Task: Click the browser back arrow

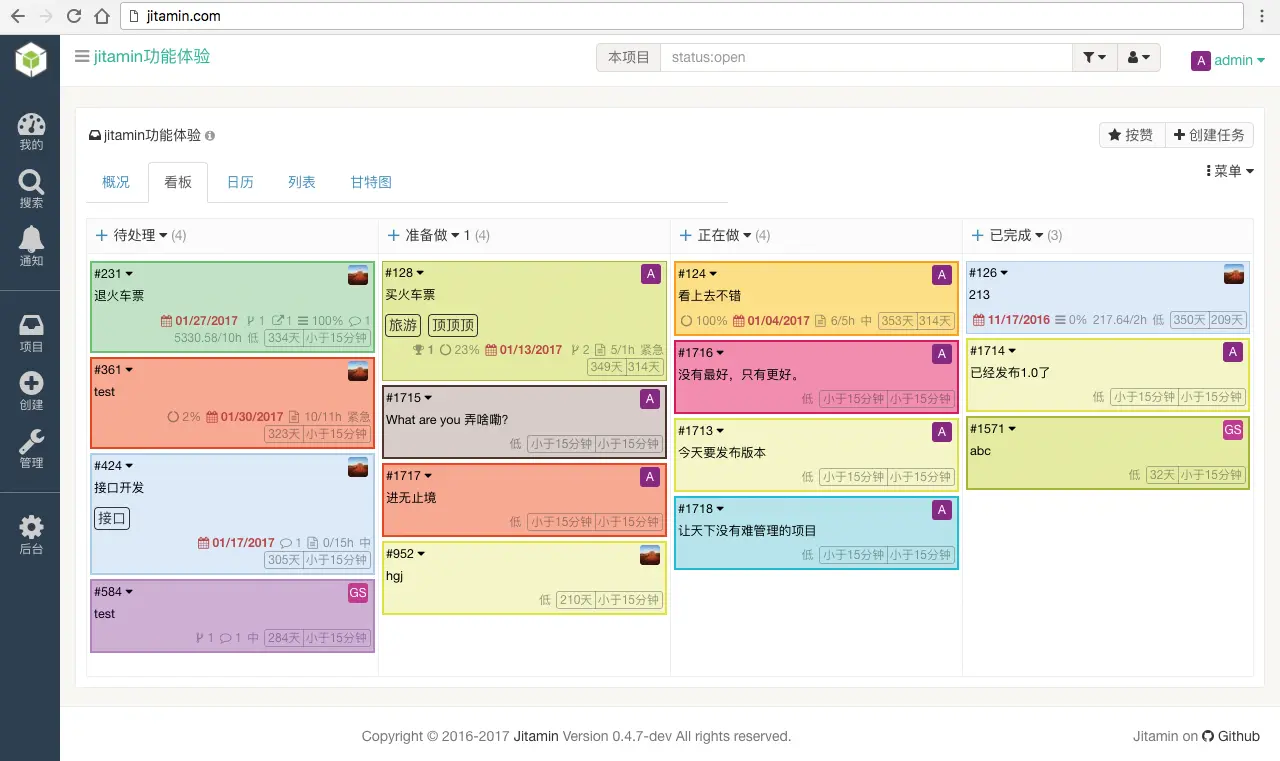Action: [18, 16]
